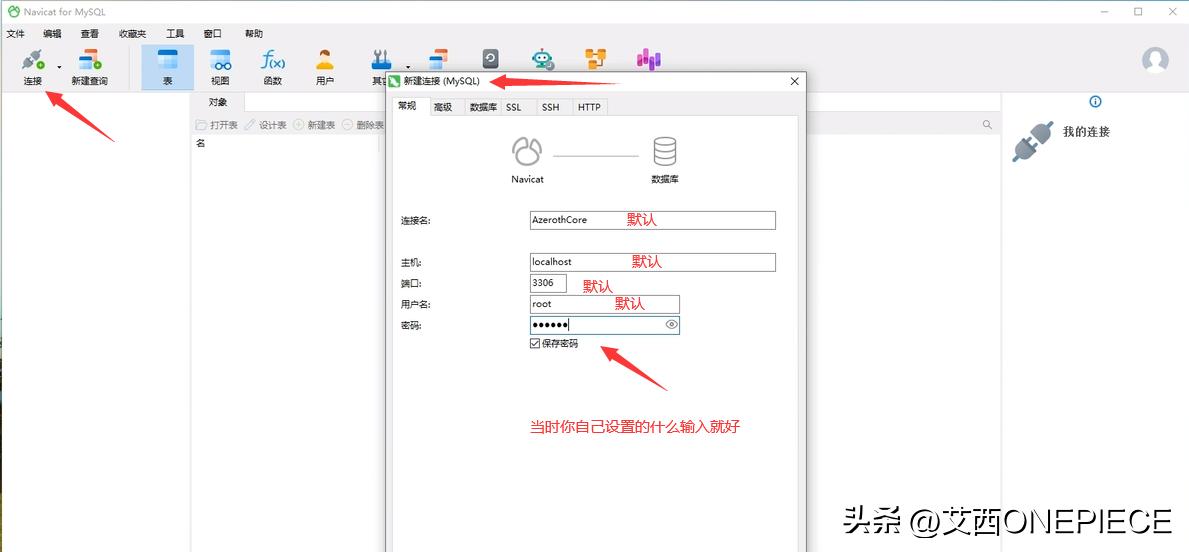The width and height of the screenshot is (1189, 552).
Task: Open the 查看 menu
Action: [x=89, y=34]
